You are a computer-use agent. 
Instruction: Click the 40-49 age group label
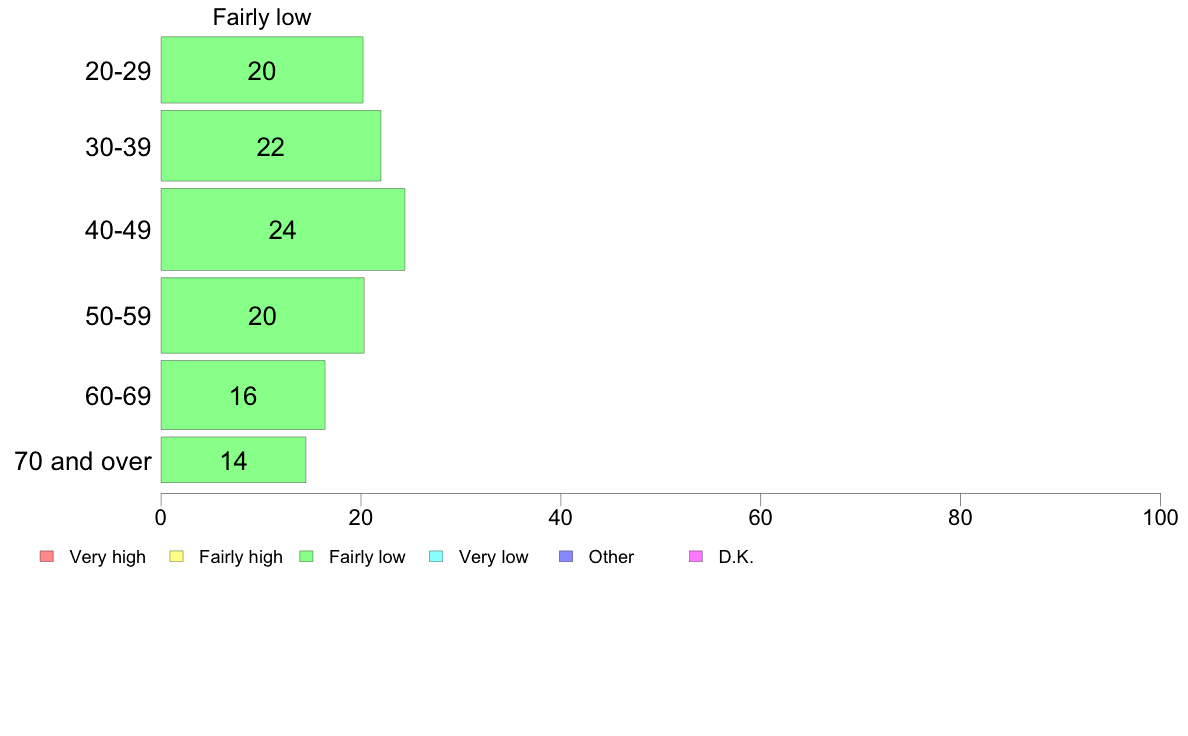[x=118, y=230]
